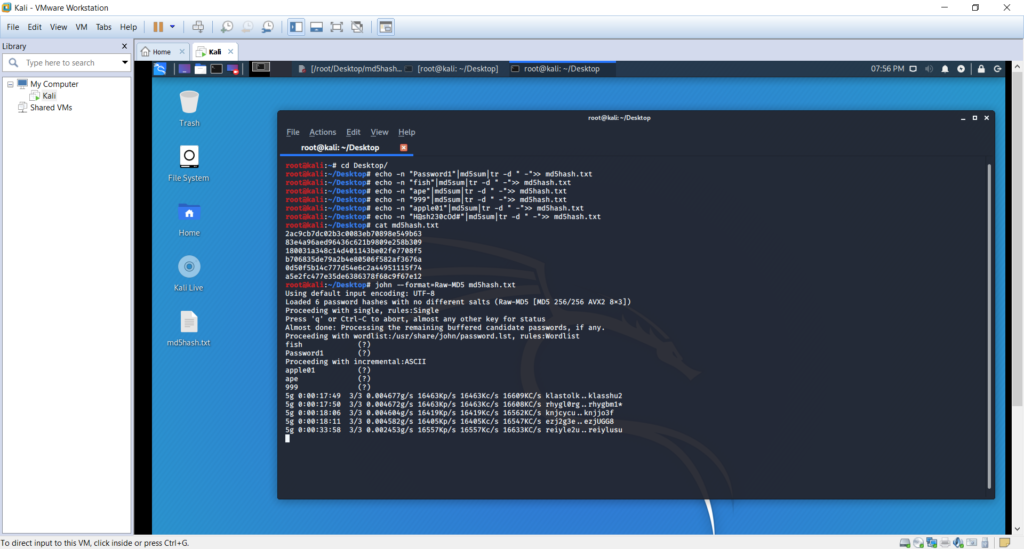The image size is (1024, 549).
Task: Click the CD/DVD drive status icon
Action: (x=918, y=543)
